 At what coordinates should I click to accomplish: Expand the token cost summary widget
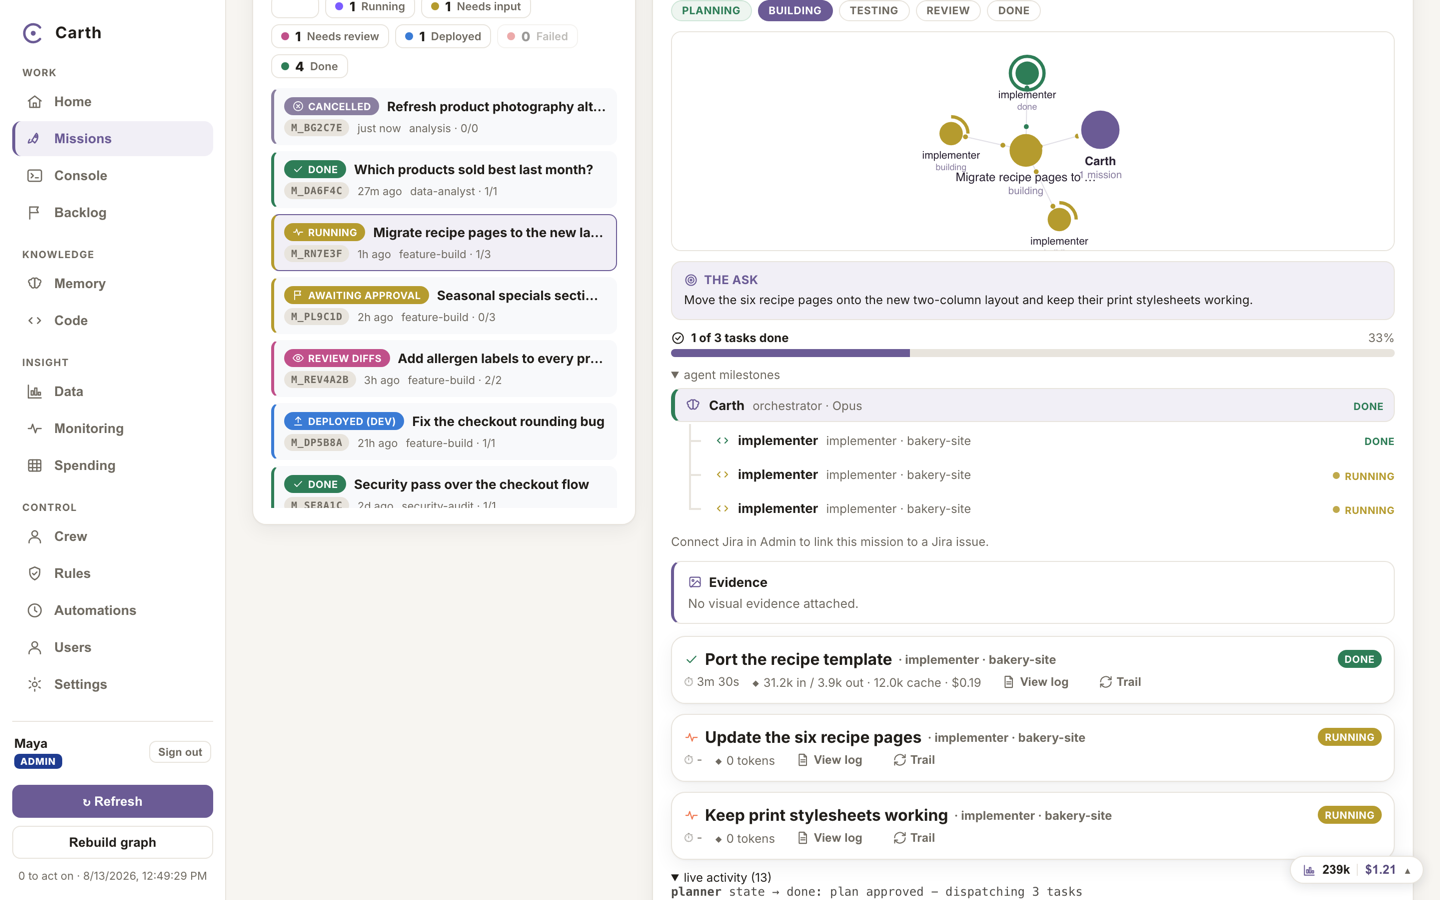point(1356,870)
